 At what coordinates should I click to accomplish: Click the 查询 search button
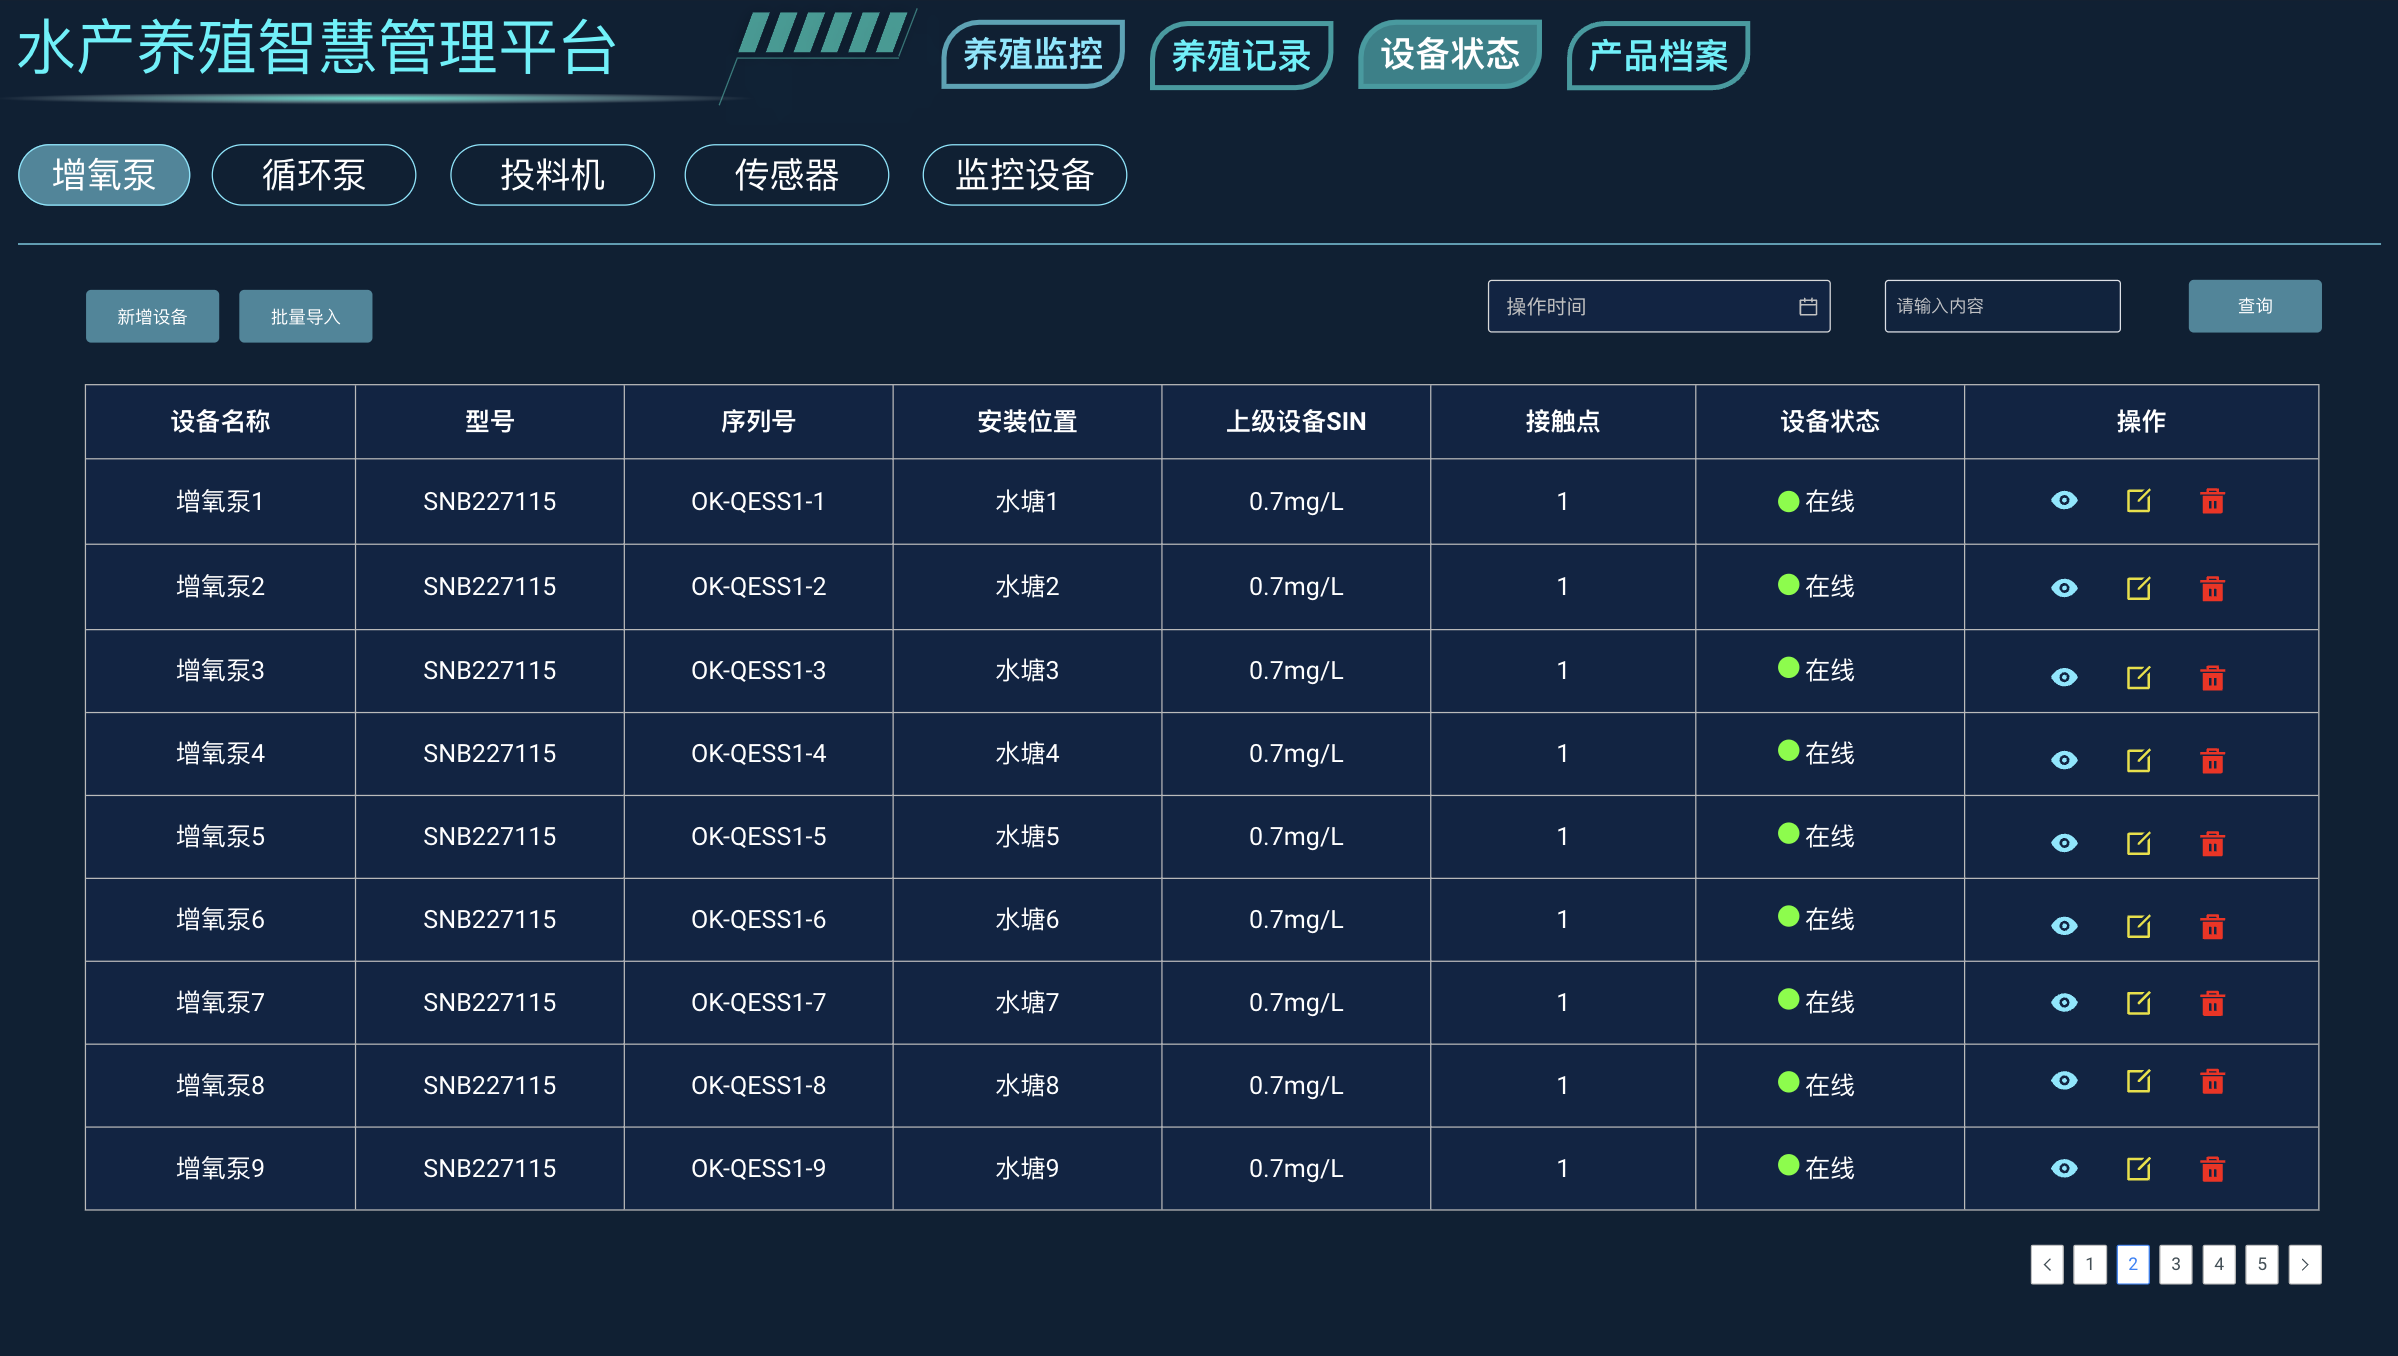2254,306
